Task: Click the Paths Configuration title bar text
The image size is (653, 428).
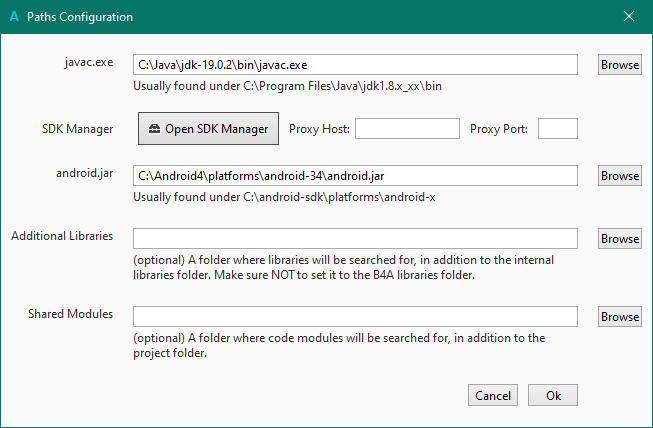Action: click(x=80, y=17)
